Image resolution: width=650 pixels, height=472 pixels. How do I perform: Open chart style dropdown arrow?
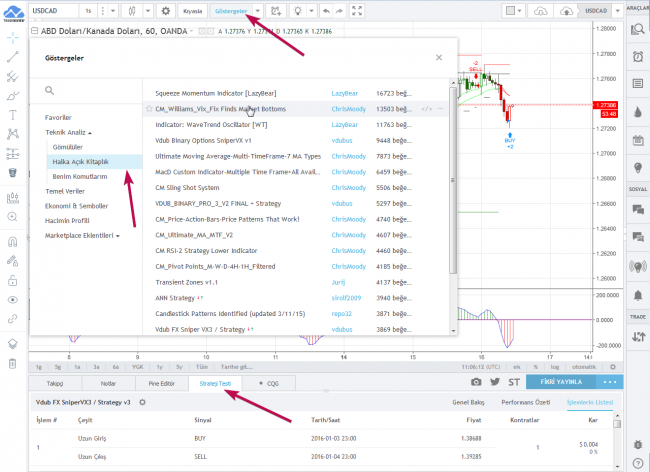pos(148,11)
